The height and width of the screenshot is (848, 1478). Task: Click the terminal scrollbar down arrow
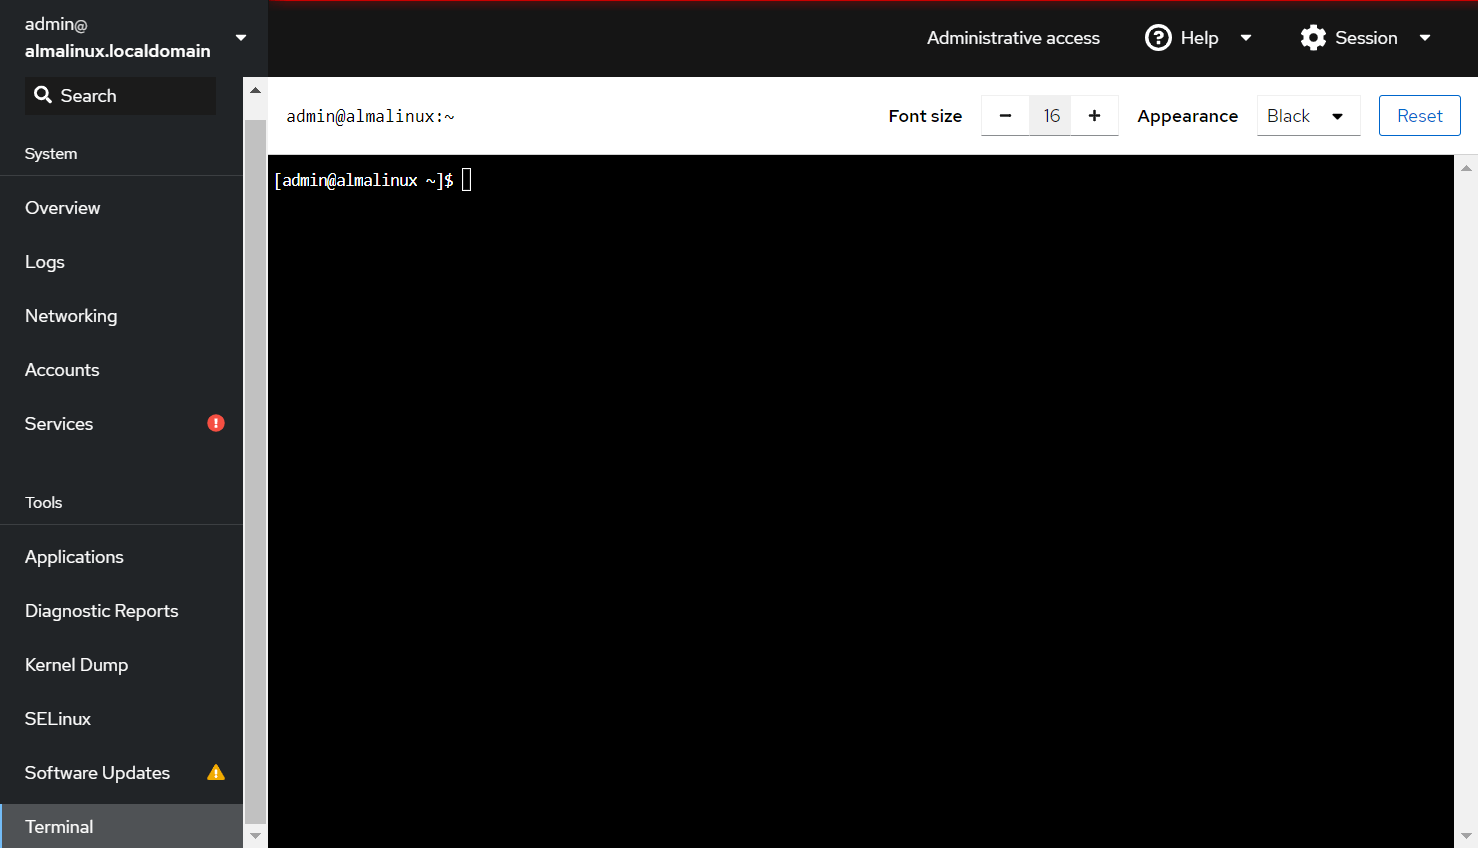point(1466,835)
